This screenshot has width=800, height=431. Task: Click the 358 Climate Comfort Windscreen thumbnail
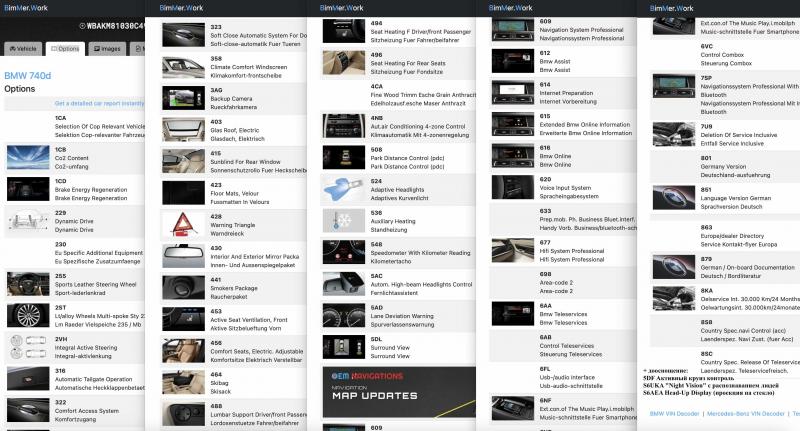(184, 67)
